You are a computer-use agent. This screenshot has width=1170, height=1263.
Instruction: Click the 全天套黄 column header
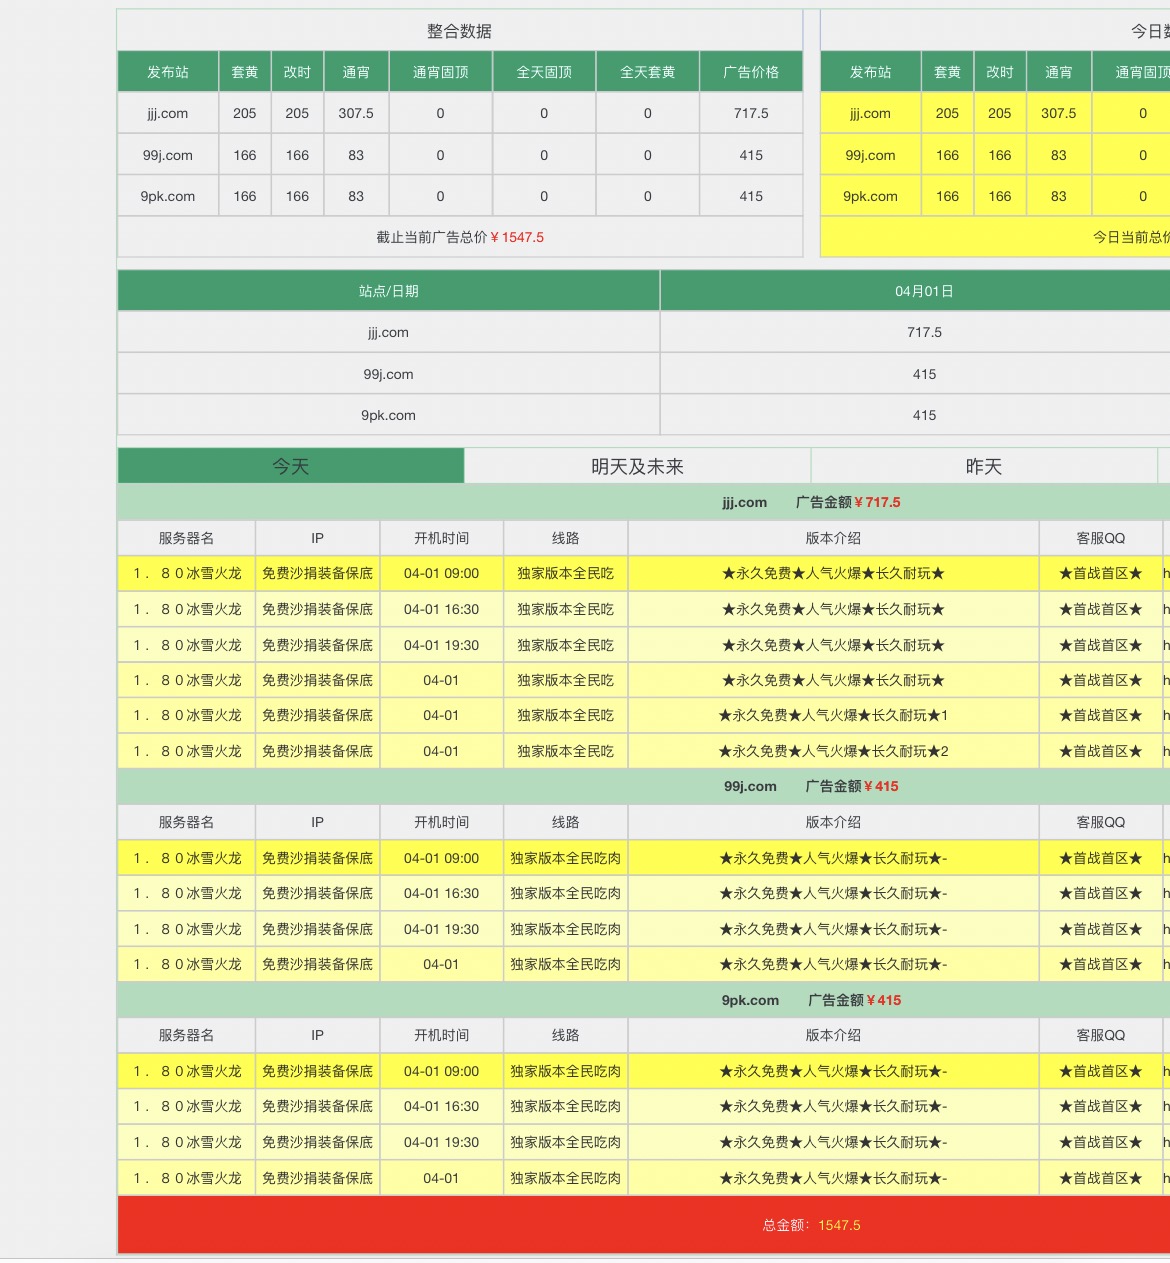click(x=648, y=72)
